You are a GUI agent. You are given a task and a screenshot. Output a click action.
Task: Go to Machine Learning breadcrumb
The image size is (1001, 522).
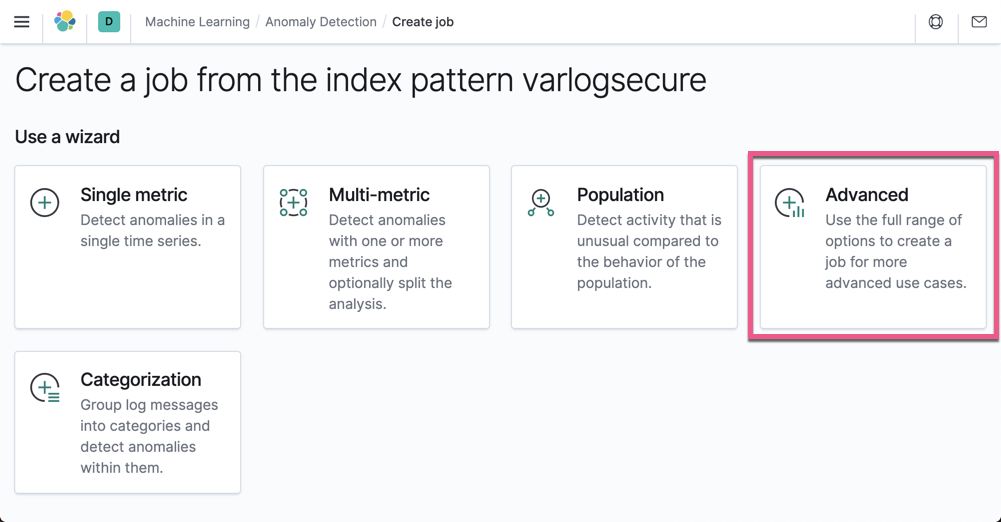[x=197, y=22]
